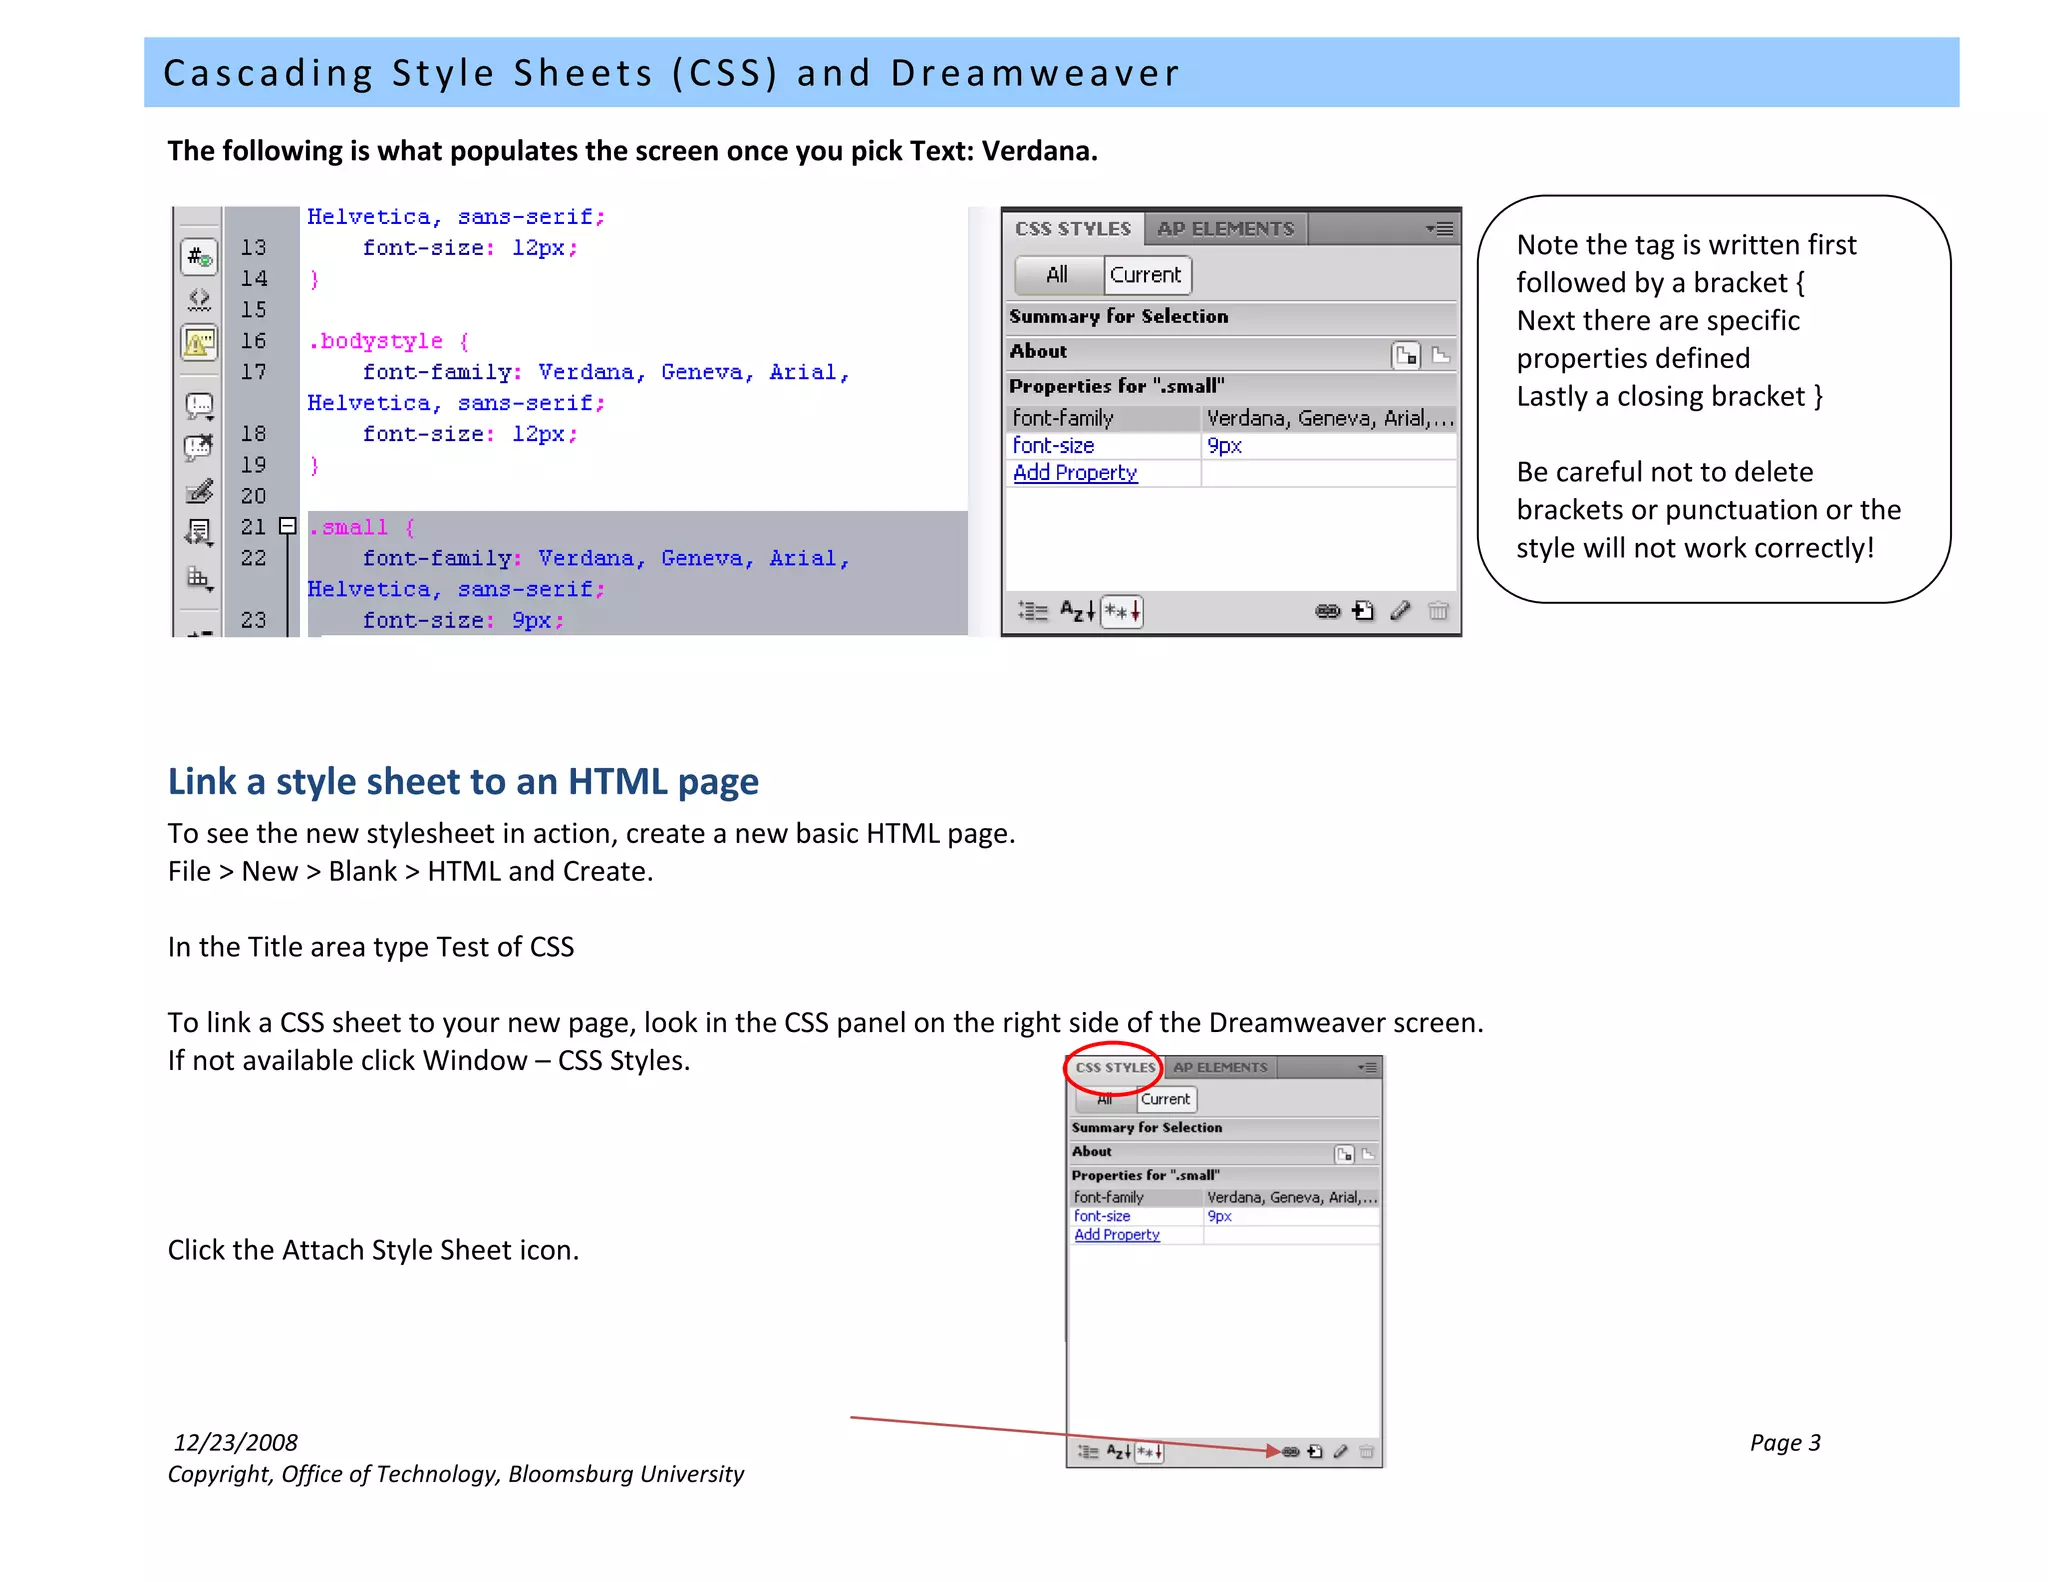Click Delete trash icon in the bottom panel

point(1367,1452)
